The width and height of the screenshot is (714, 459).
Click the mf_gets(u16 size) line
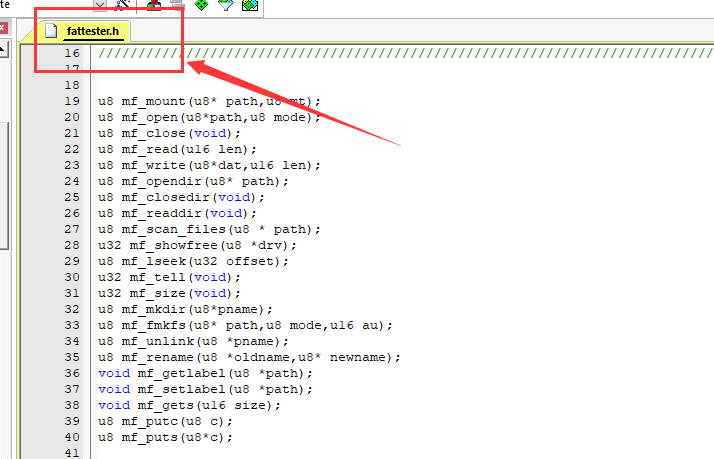click(189, 405)
